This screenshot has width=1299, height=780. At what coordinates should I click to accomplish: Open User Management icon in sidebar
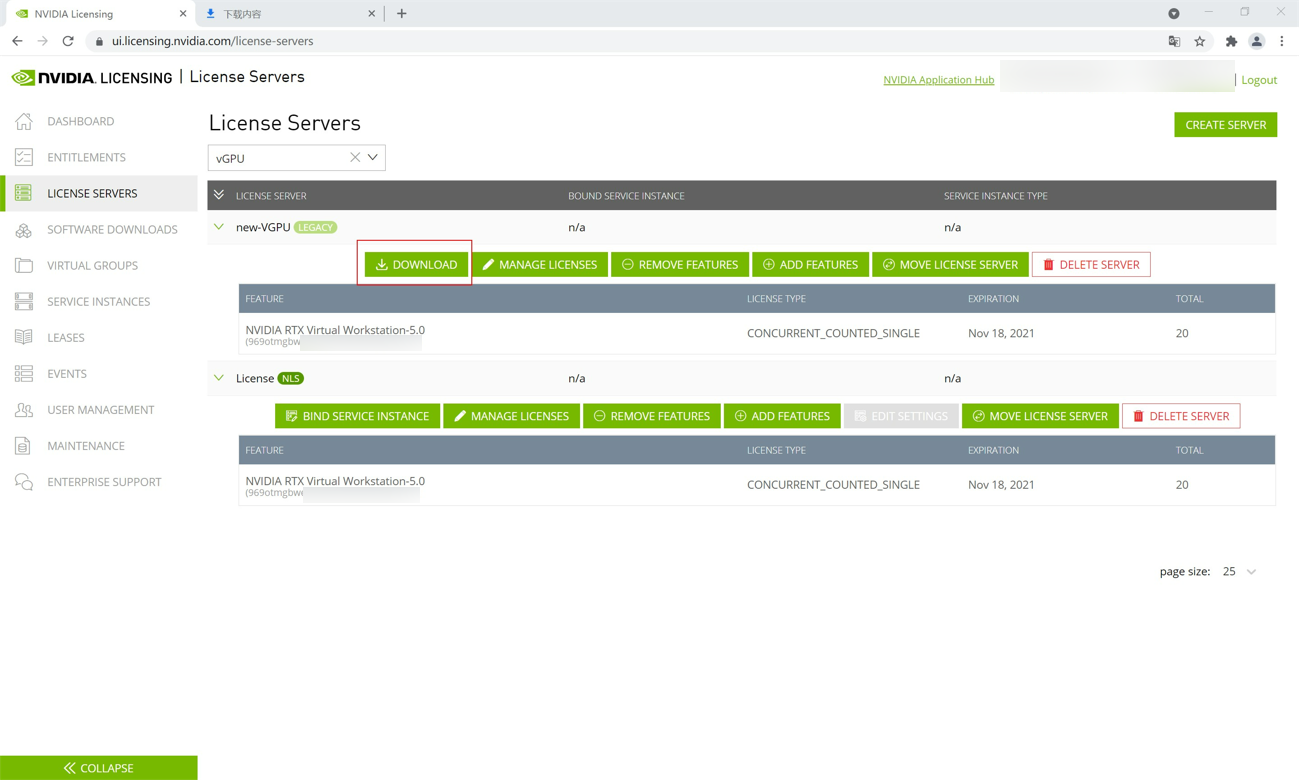24,410
